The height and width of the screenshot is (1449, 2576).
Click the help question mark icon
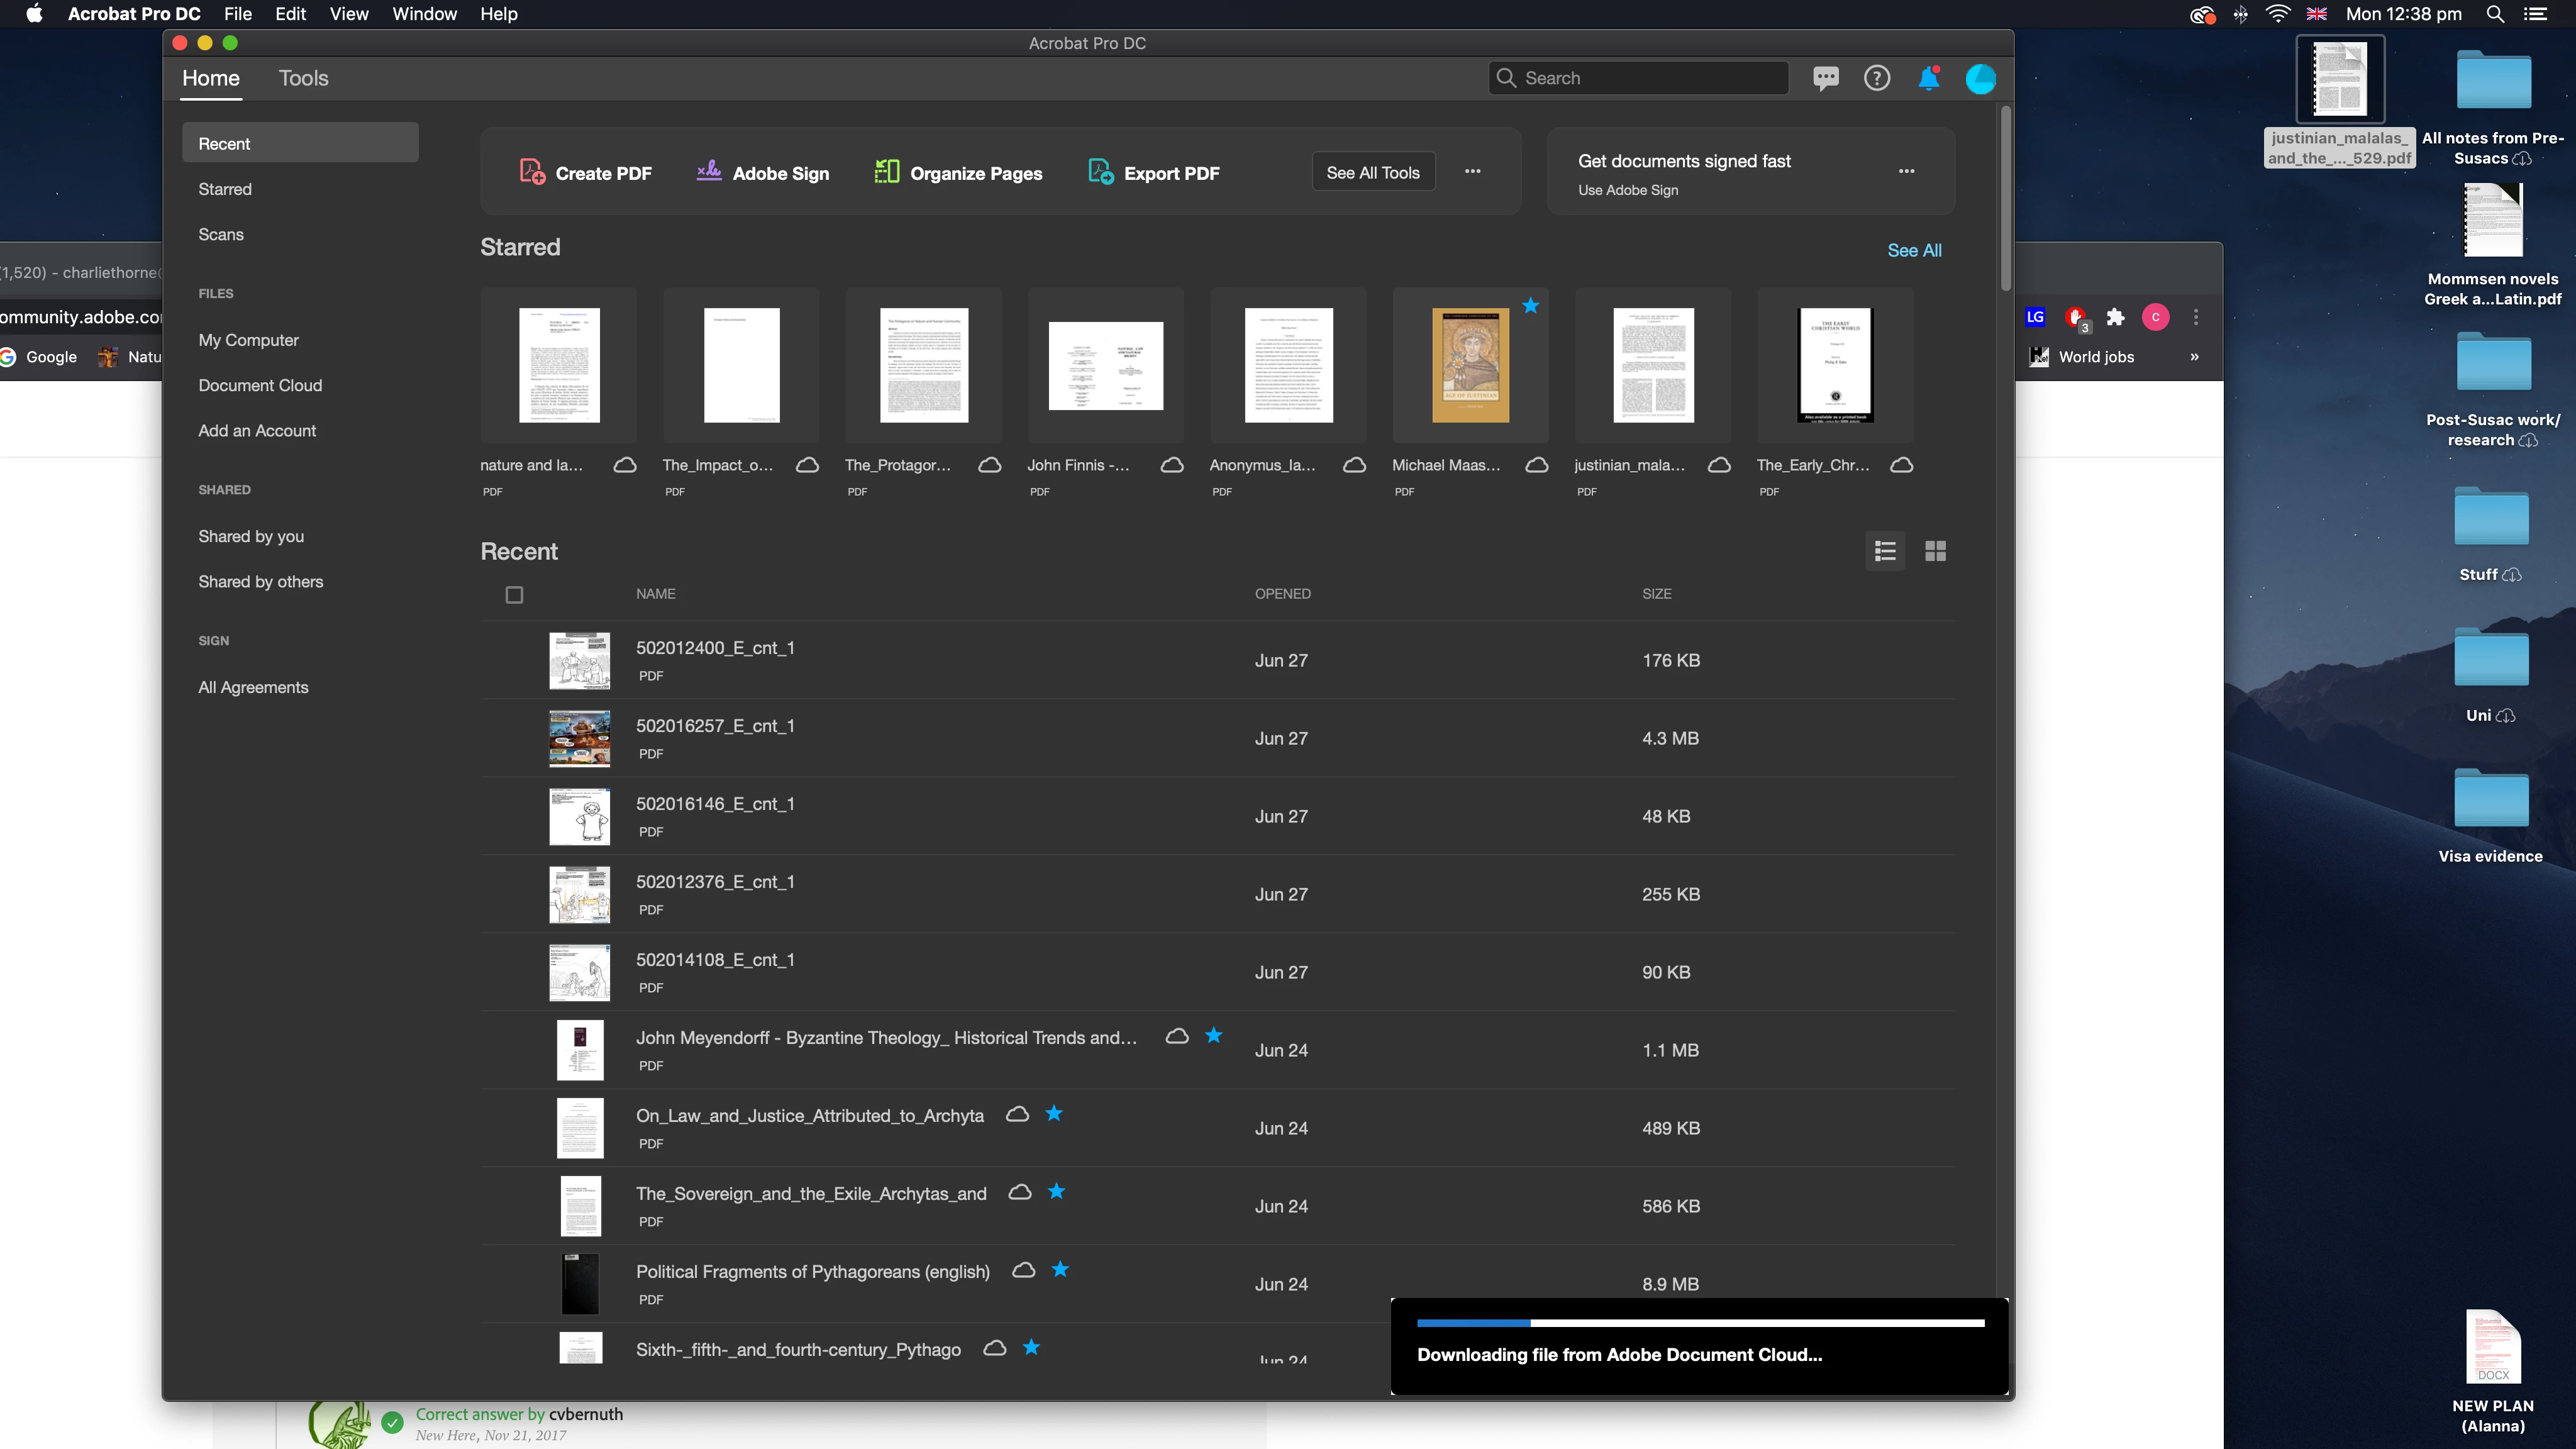[x=1877, y=78]
